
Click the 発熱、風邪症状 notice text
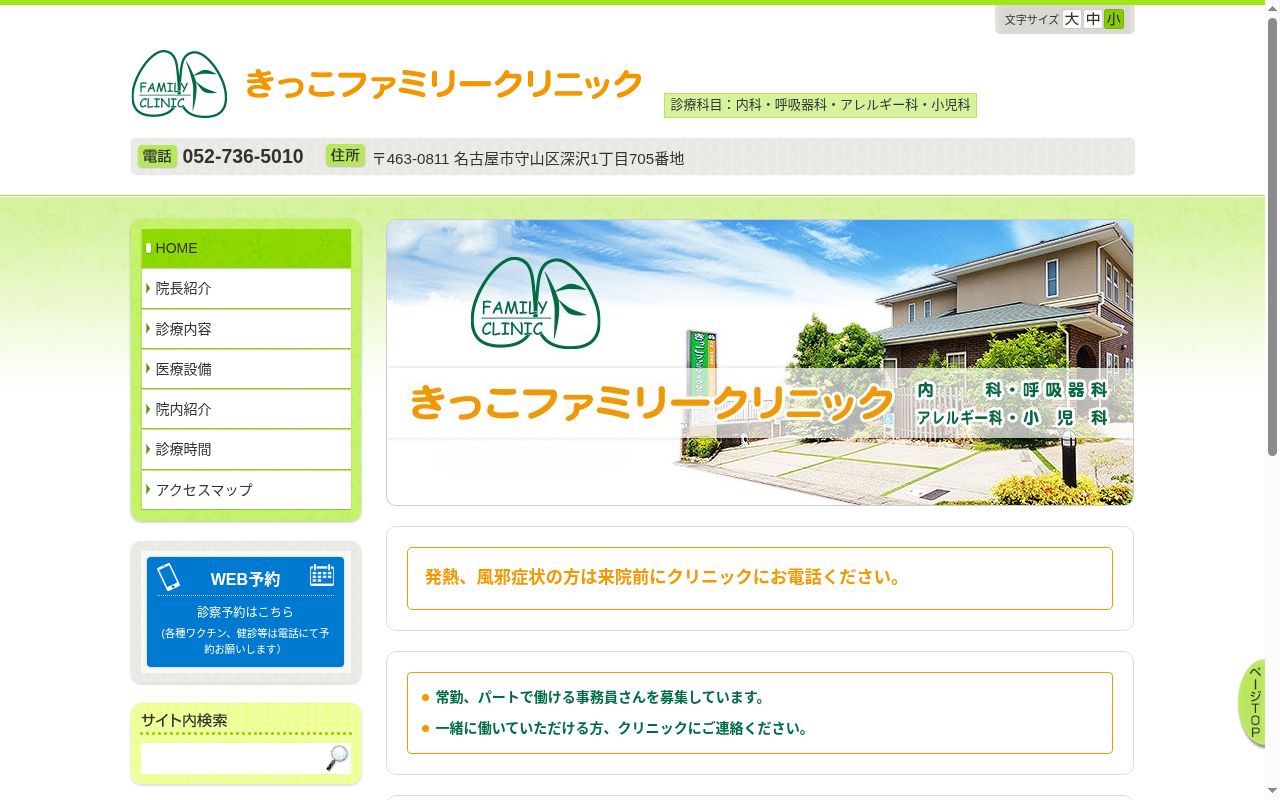[663, 577]
